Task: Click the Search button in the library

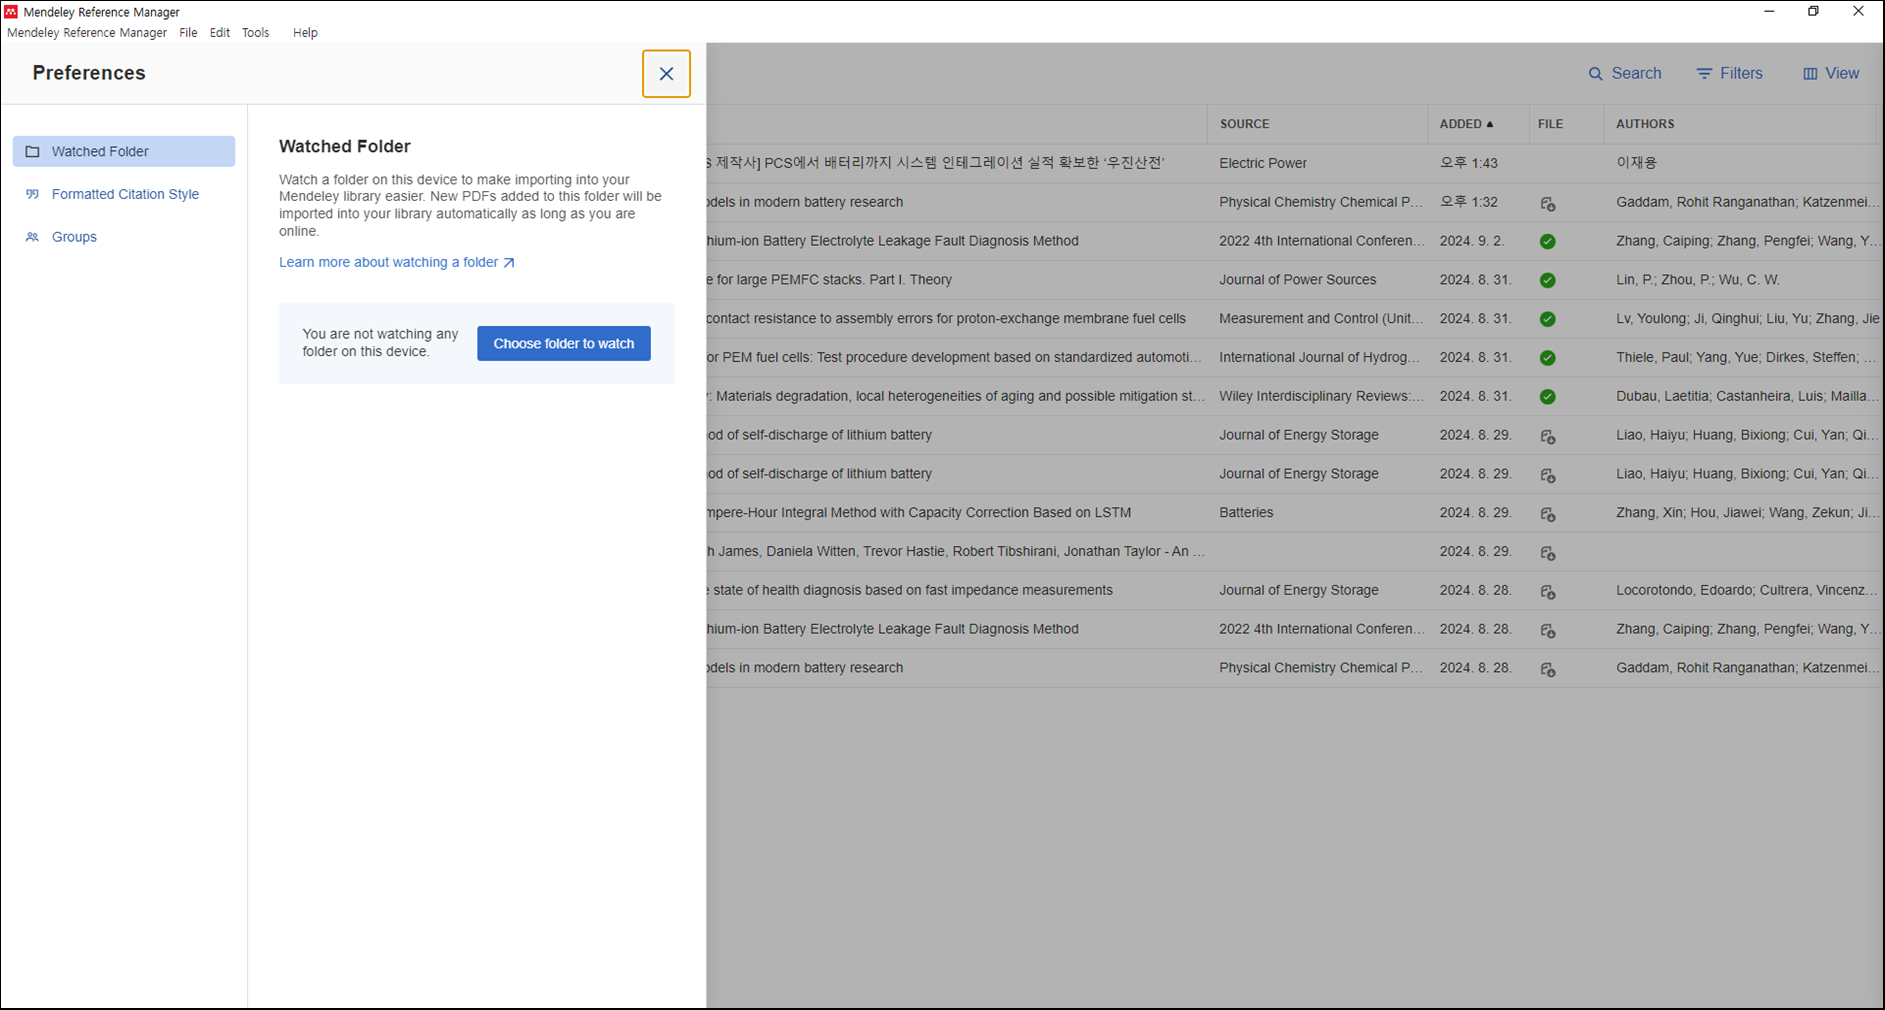Action: pos(1625,74)
